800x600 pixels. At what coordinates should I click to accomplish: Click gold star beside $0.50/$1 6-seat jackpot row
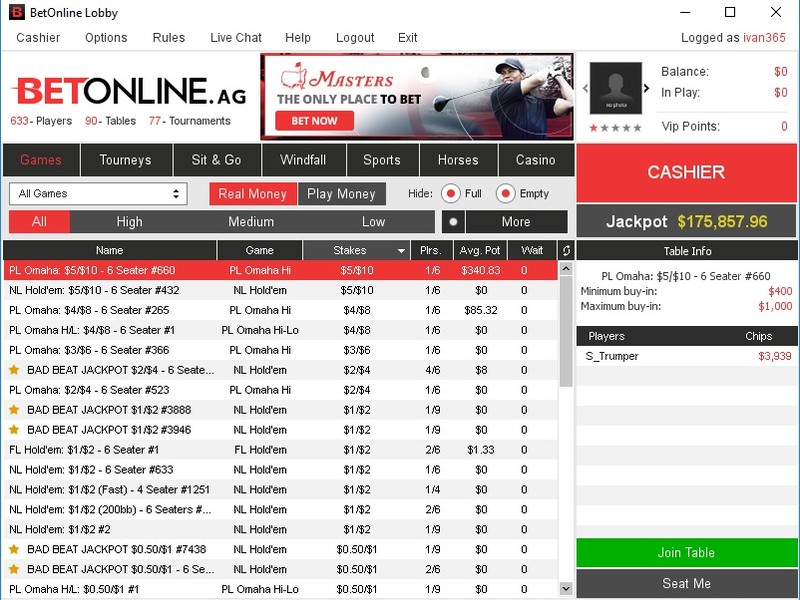pos(14,569)
